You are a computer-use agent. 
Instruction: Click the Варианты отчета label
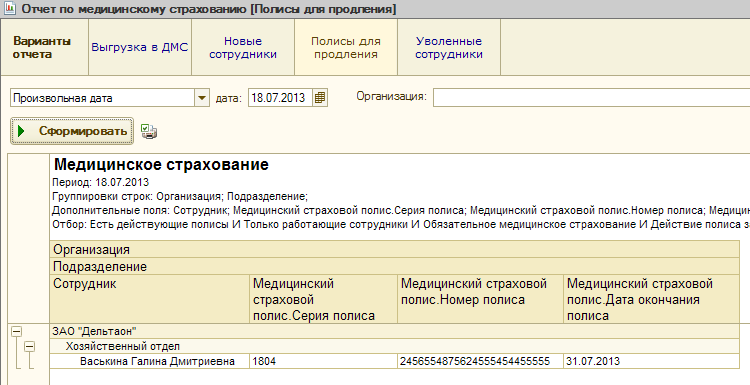[42, 47]
